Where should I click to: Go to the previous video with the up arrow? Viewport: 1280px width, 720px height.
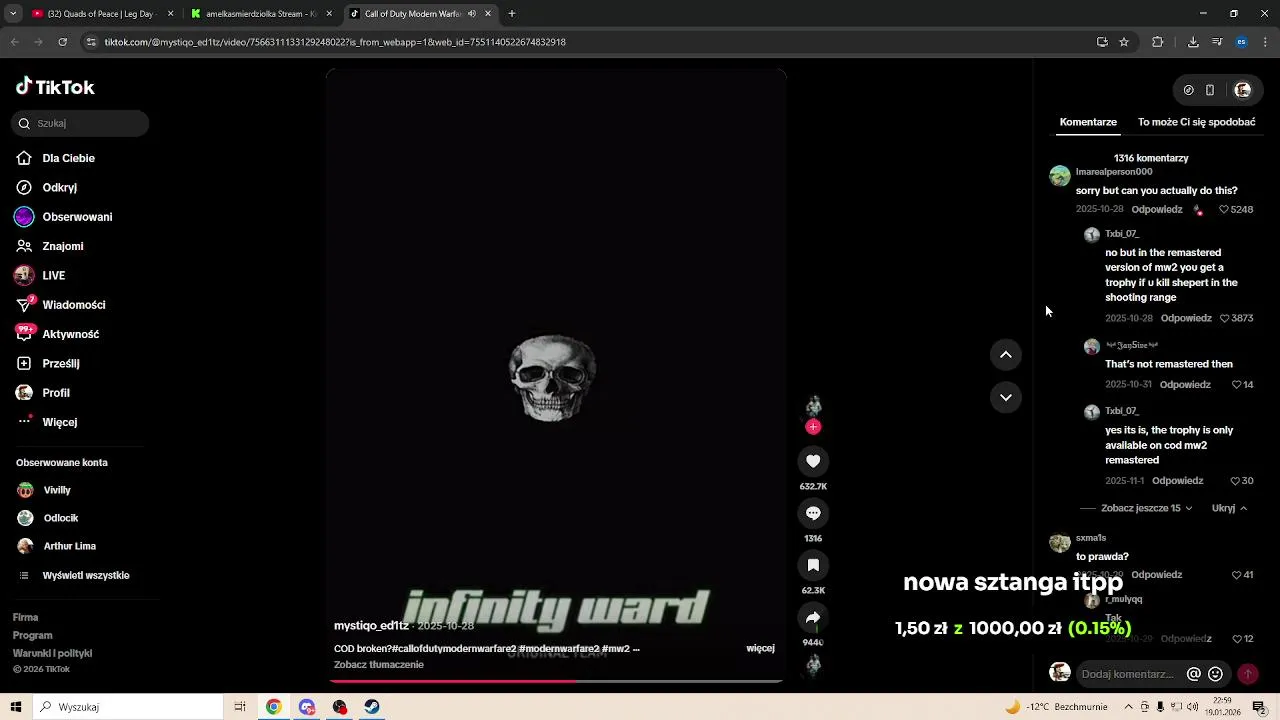(x=1006, y=355)
